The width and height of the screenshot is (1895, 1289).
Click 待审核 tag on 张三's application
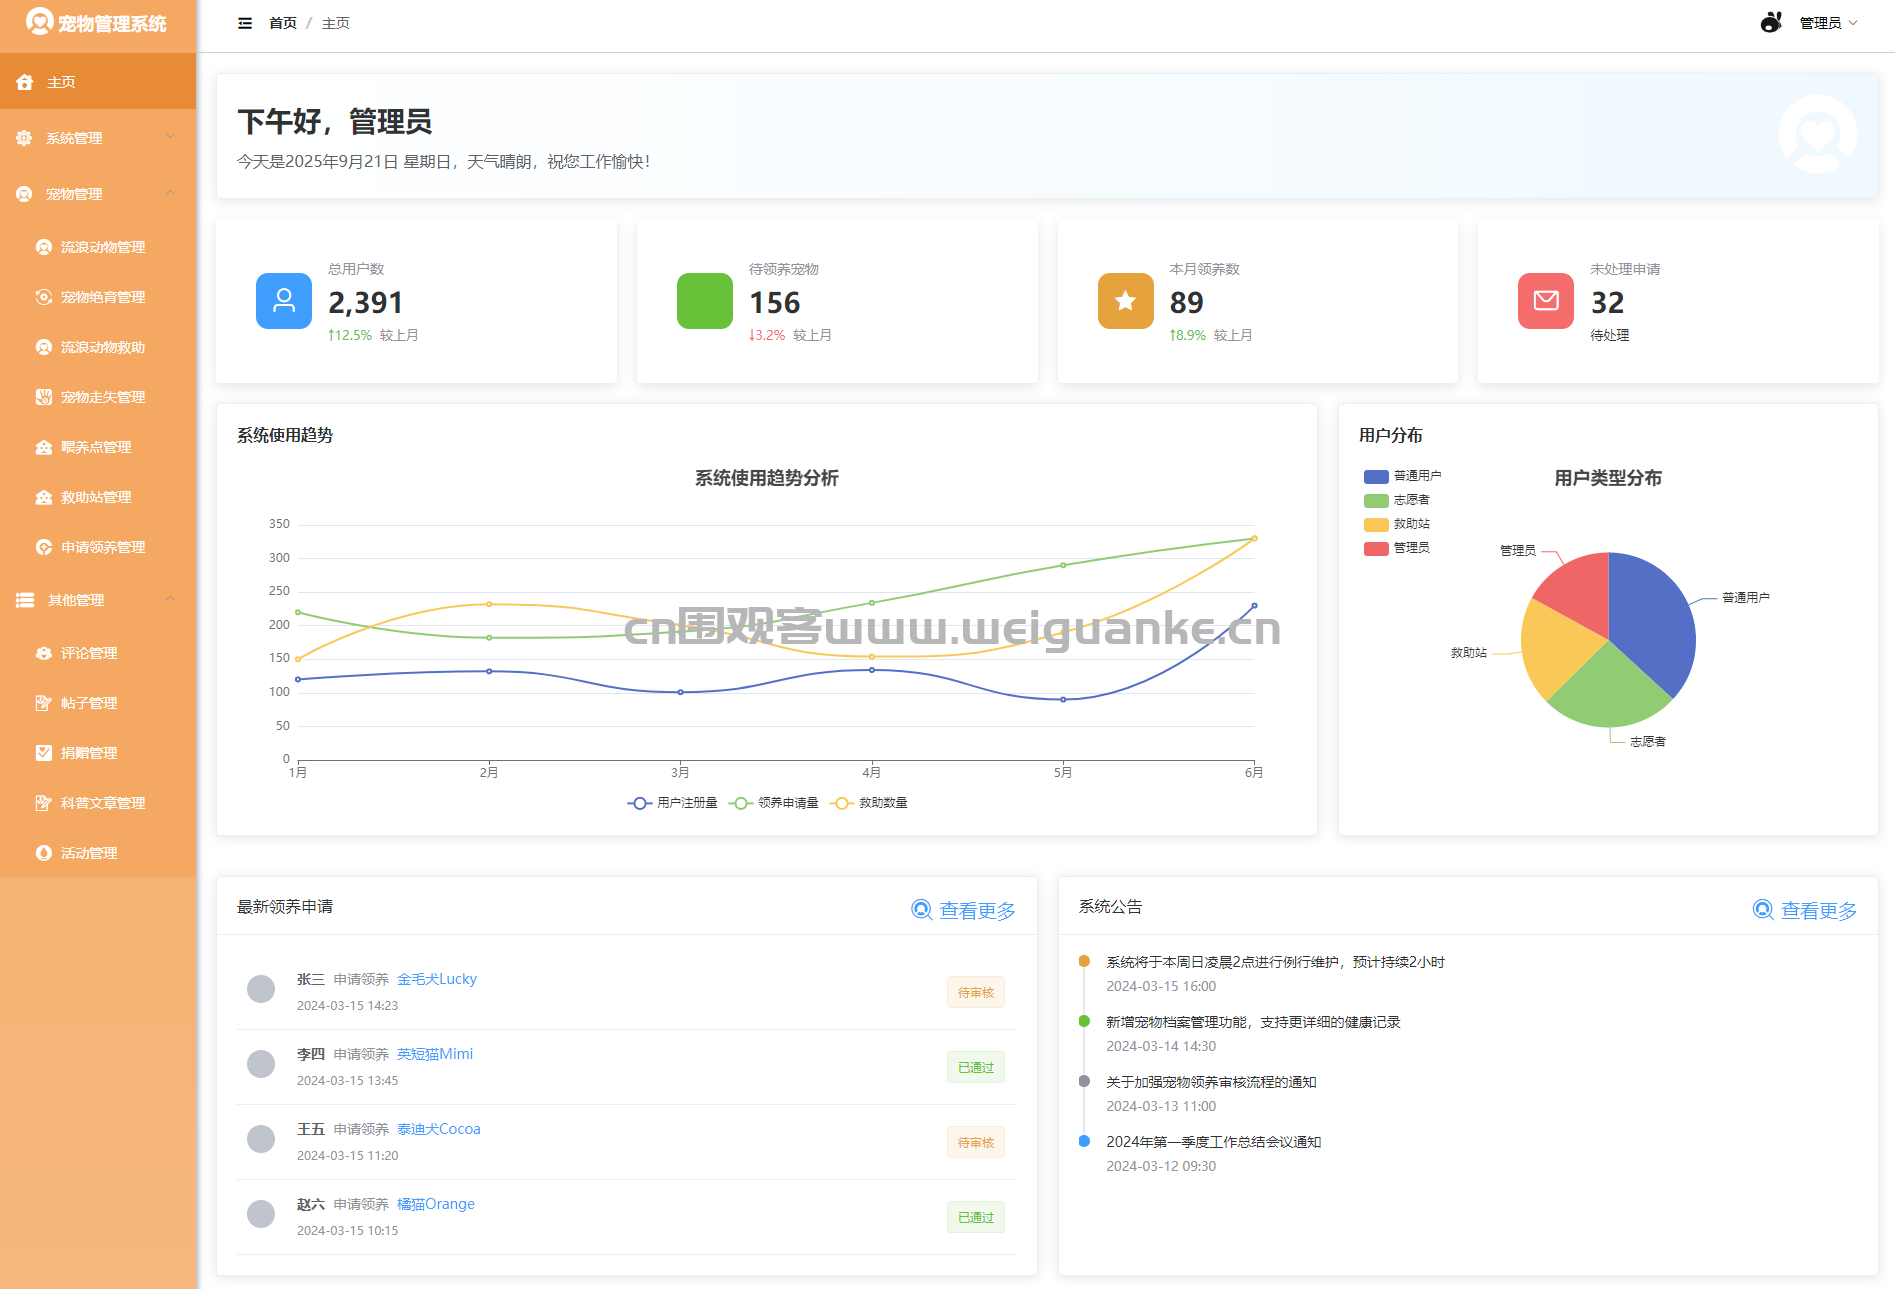click(976, 992)
